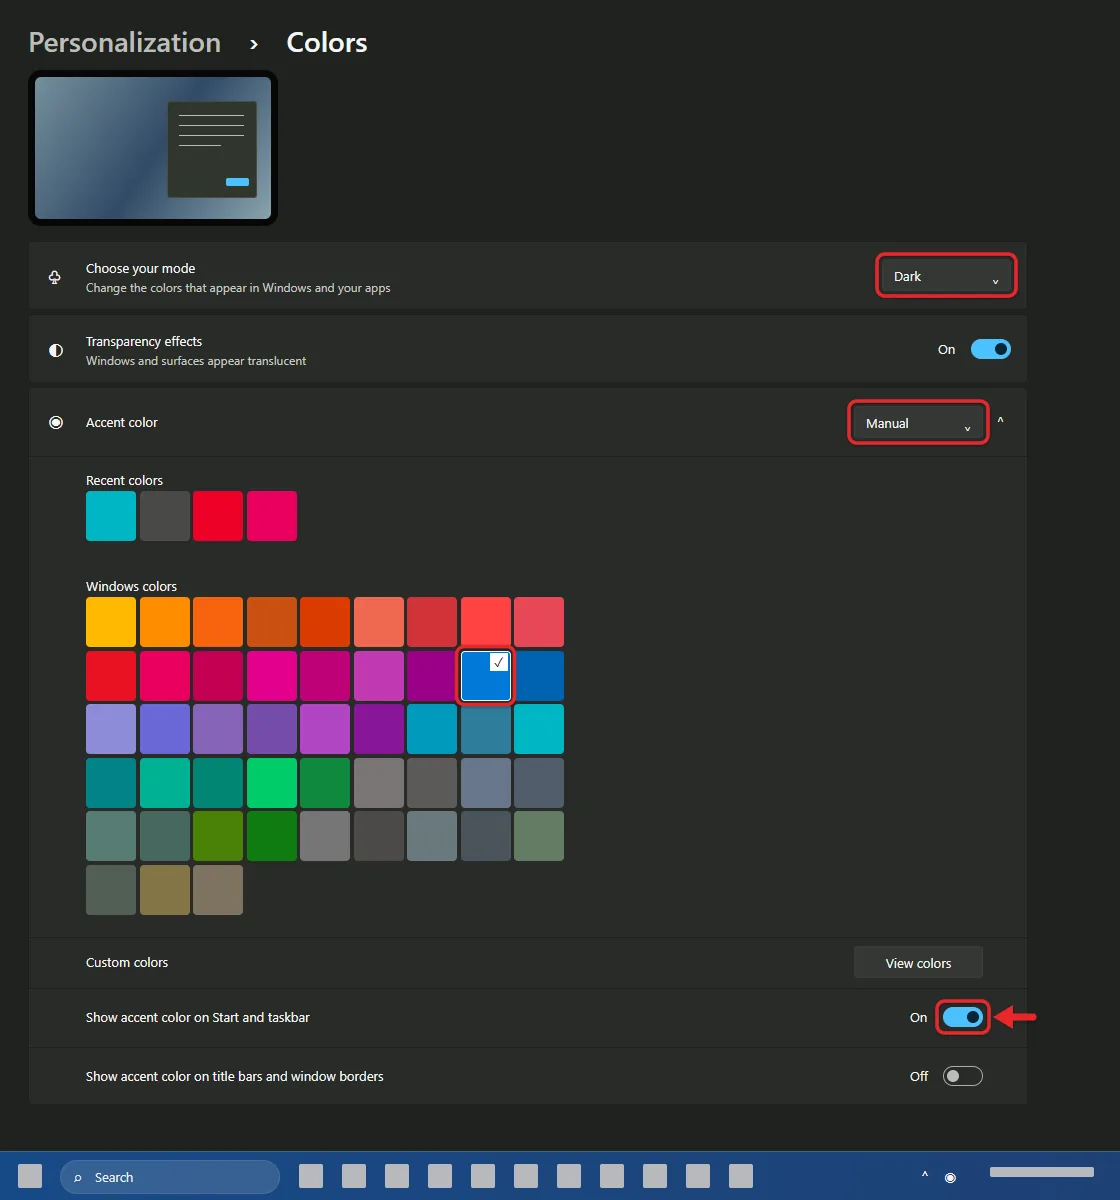This screenshot has height=1200, width=1120.
Task: Pick the pink swatch under Recent colors
Action: [x=272, y=516]
